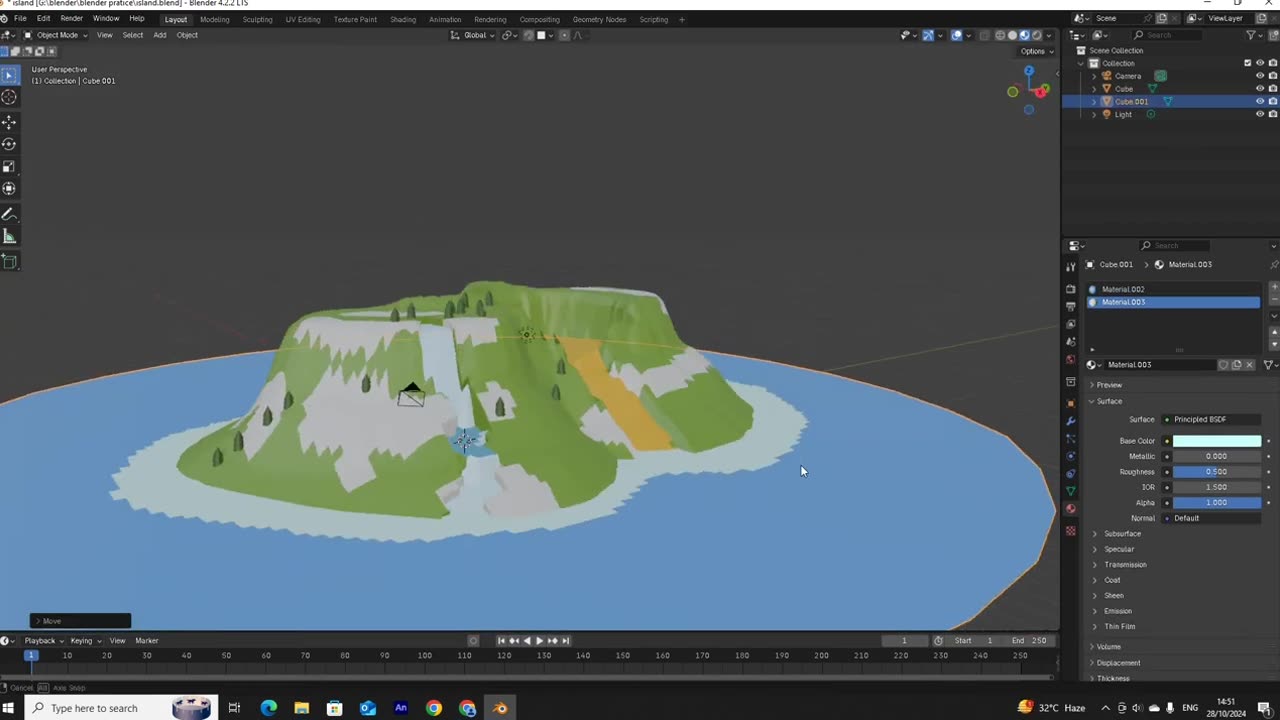The height and width of the screenshot is (720, 1280).
Task: Click the Roughness slider
Action: pos(1217,472)
